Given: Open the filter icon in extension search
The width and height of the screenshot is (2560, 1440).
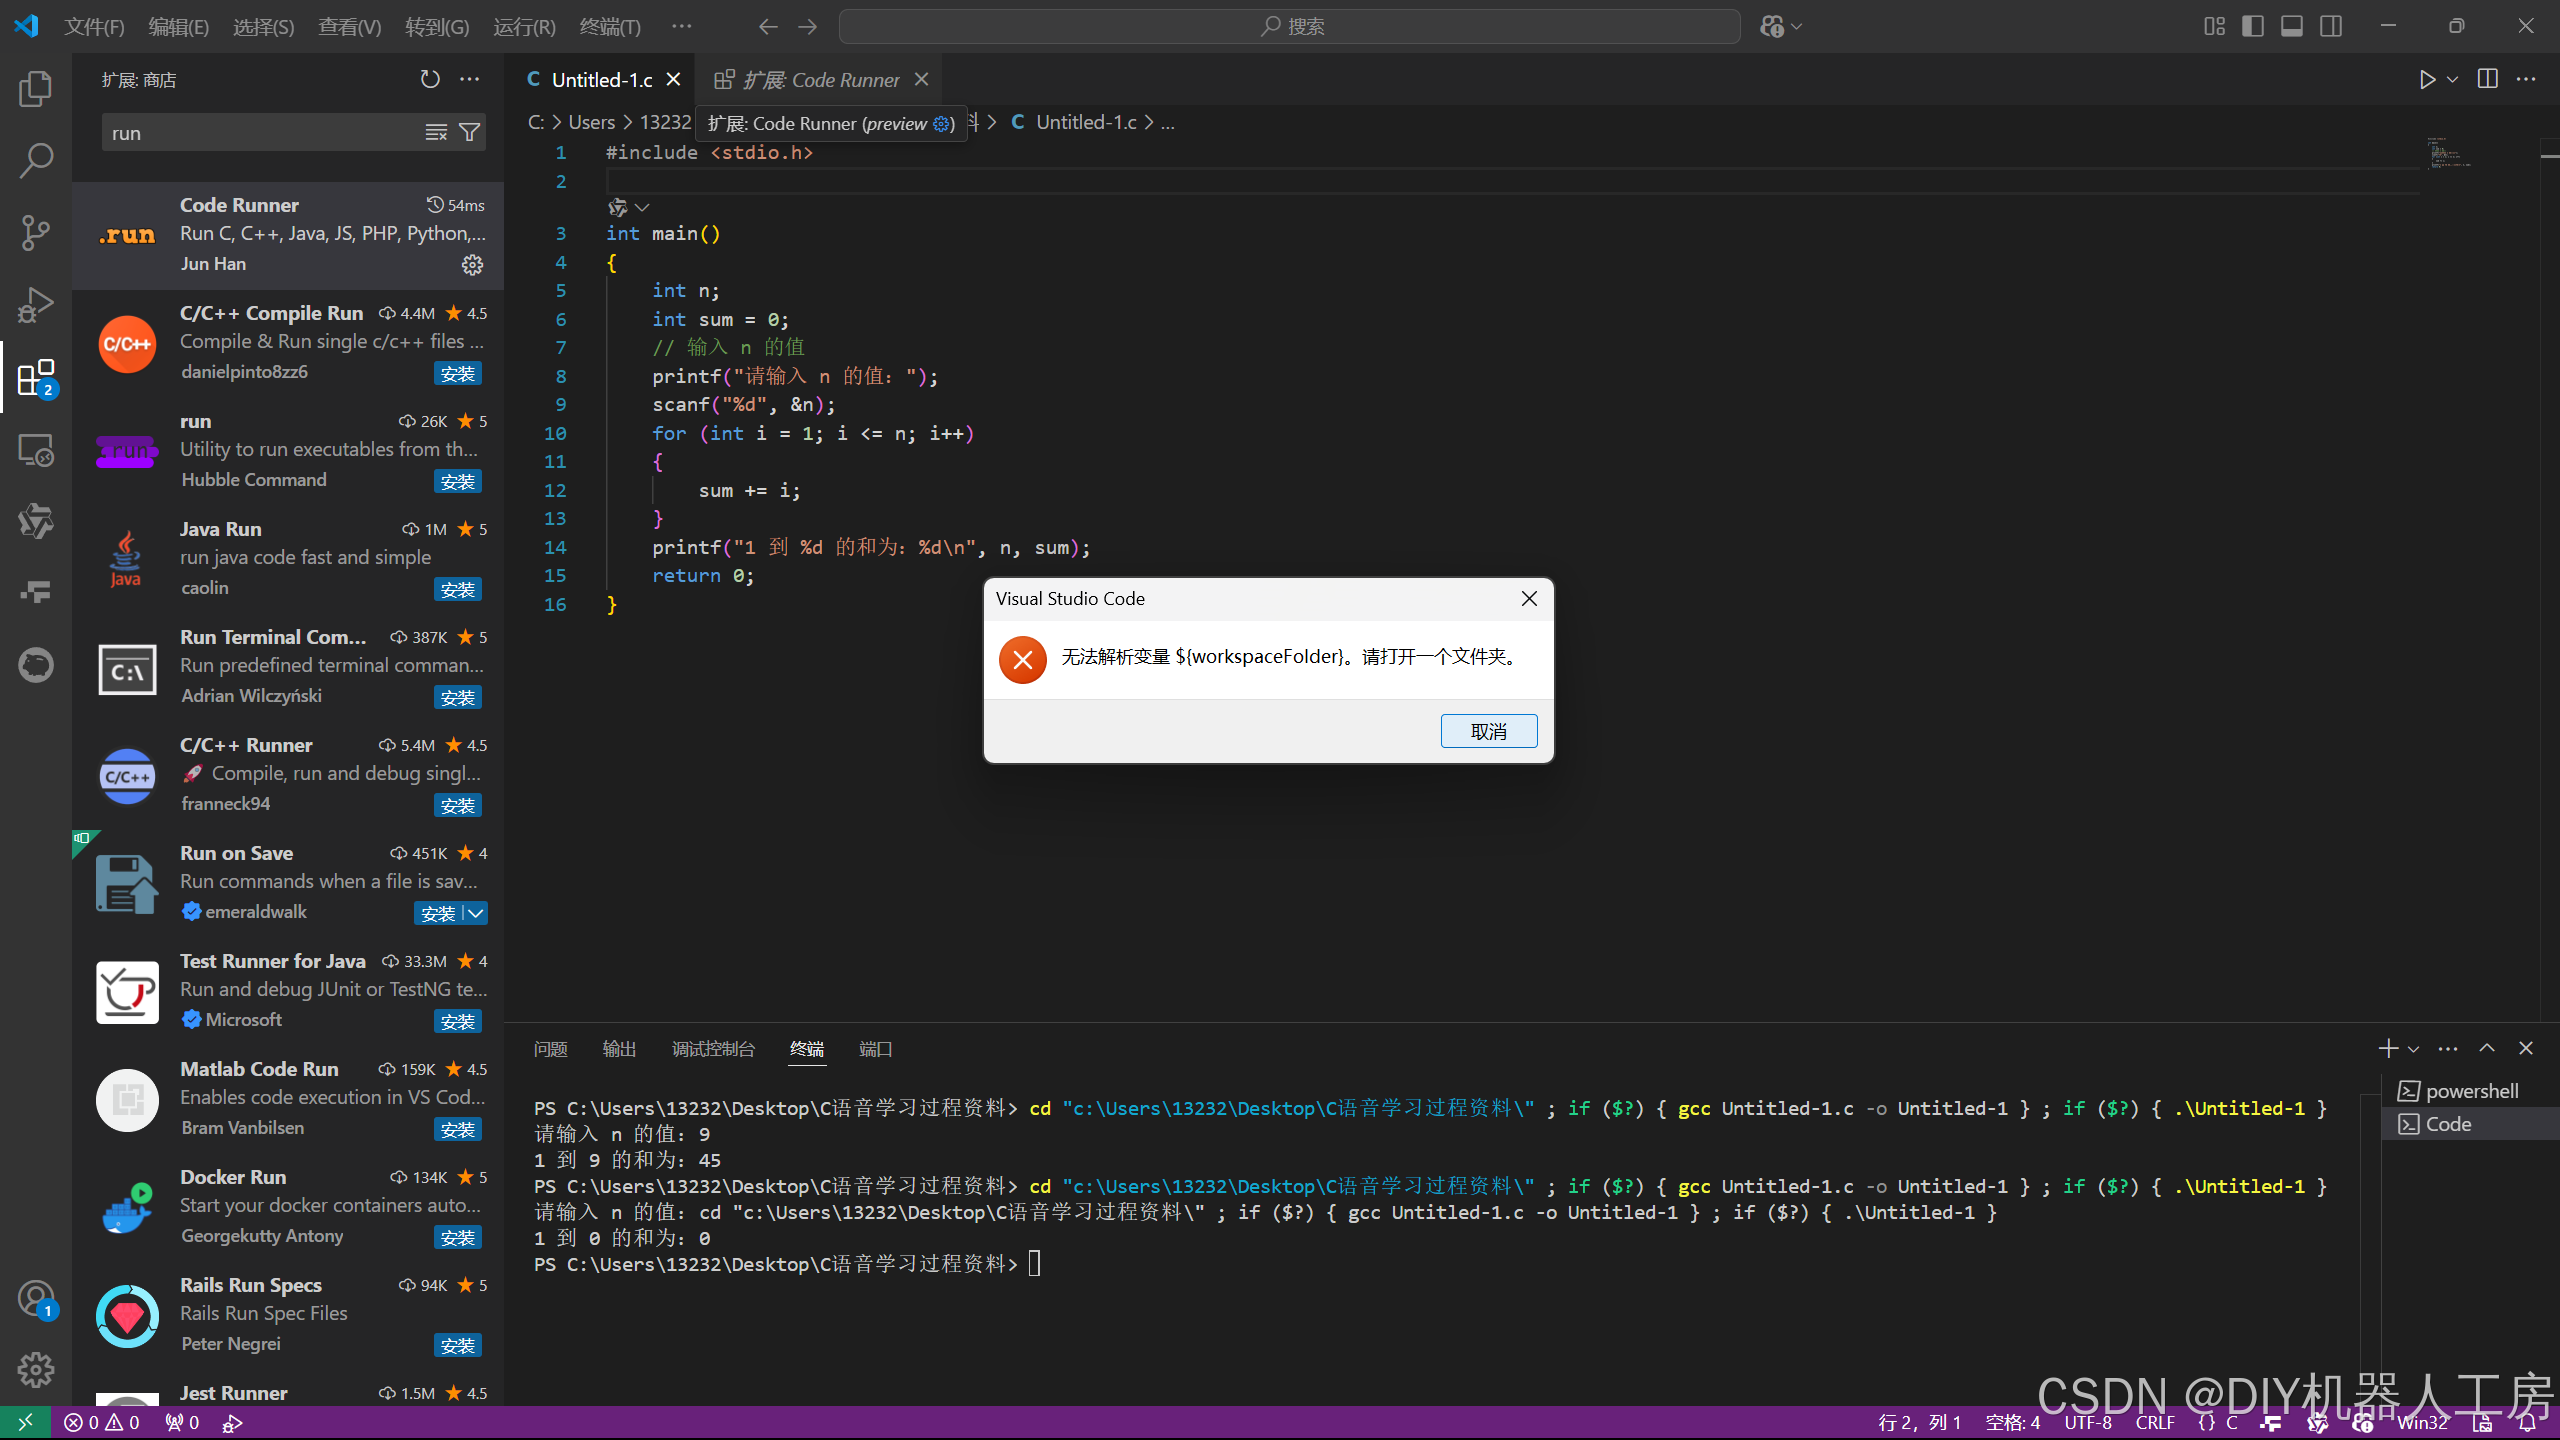Looking at the screenshot, I should pyautogui.click(x=469, y=131).
